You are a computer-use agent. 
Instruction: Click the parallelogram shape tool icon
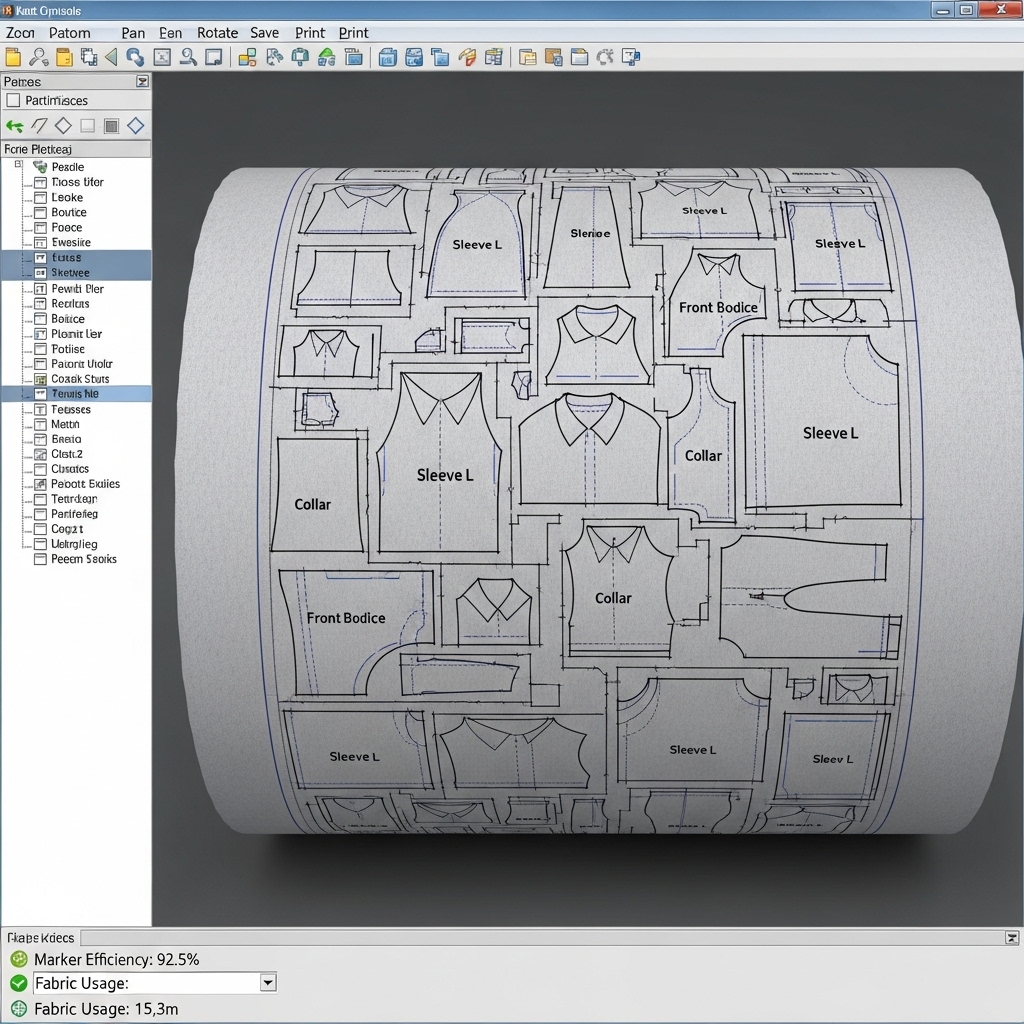coord(39,125)
